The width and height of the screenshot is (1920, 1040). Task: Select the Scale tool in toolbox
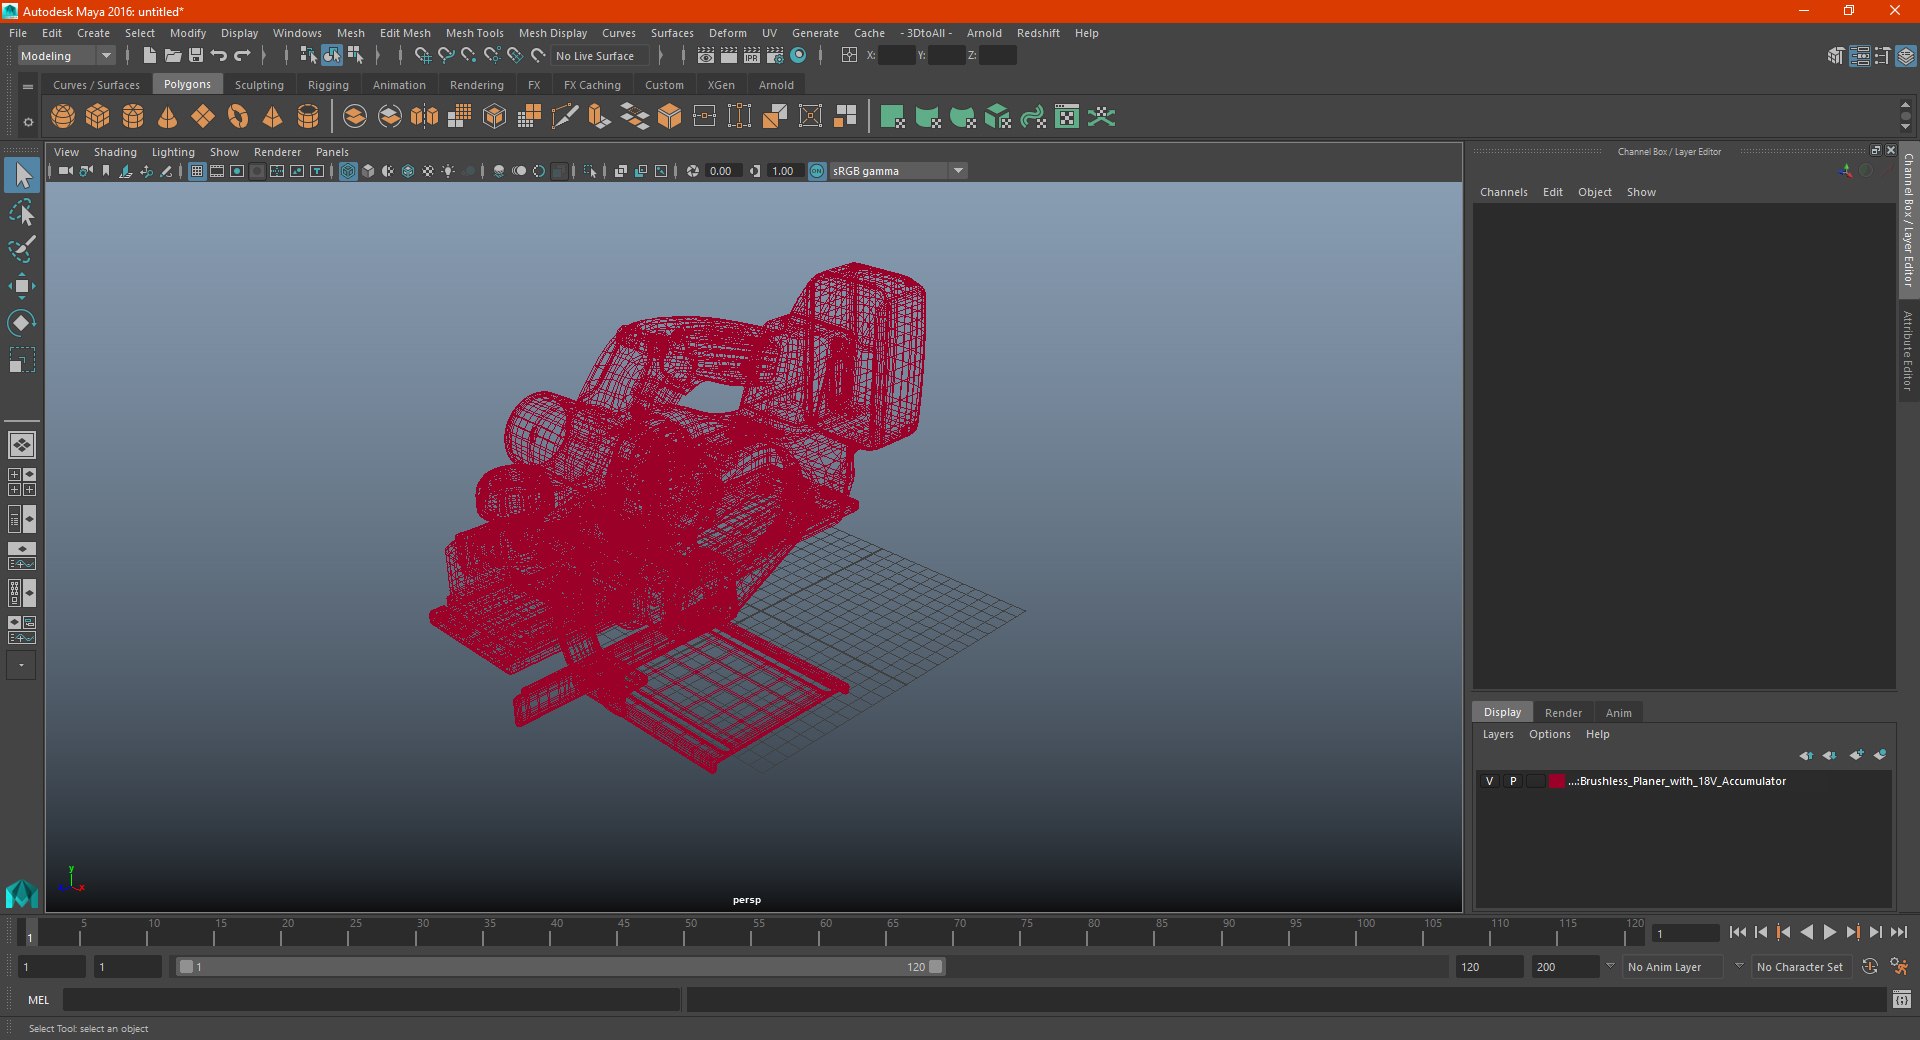click(x=22, y=360)
